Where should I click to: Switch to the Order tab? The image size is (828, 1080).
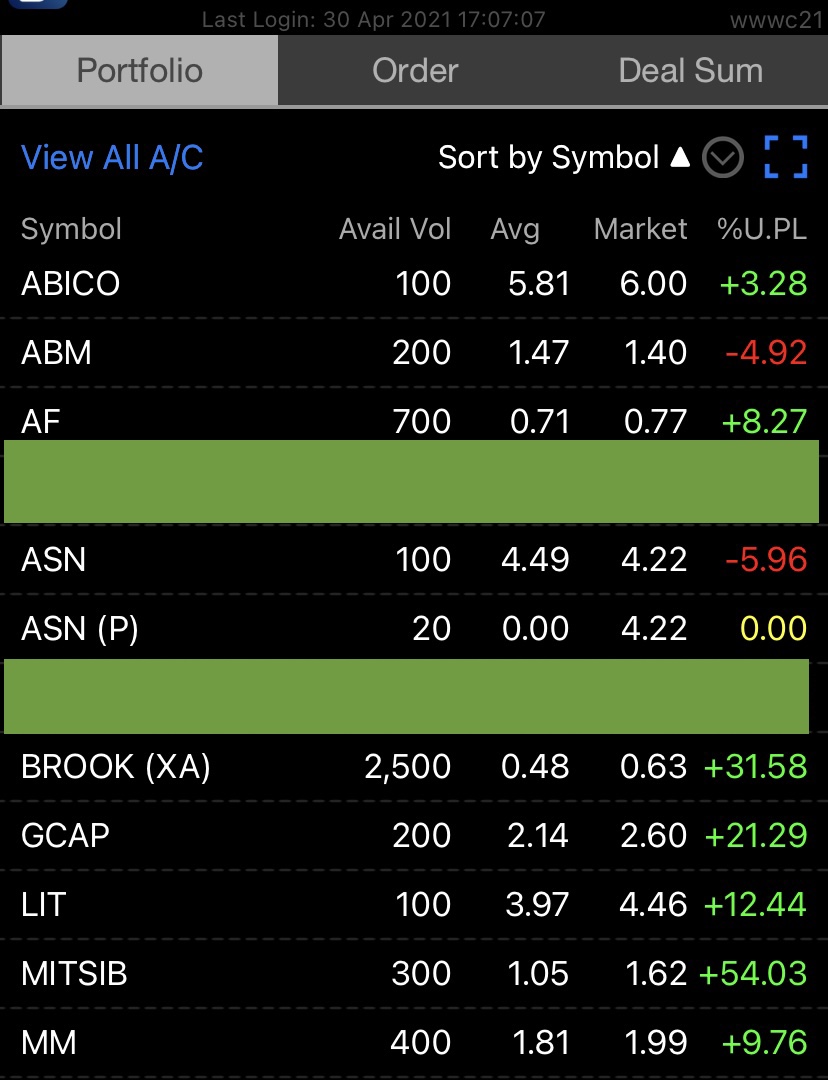415,70
